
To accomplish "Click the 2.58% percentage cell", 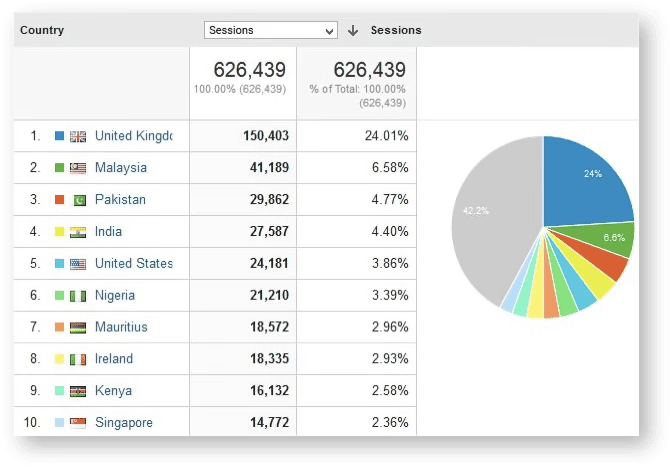I will (x=390, y=391).
